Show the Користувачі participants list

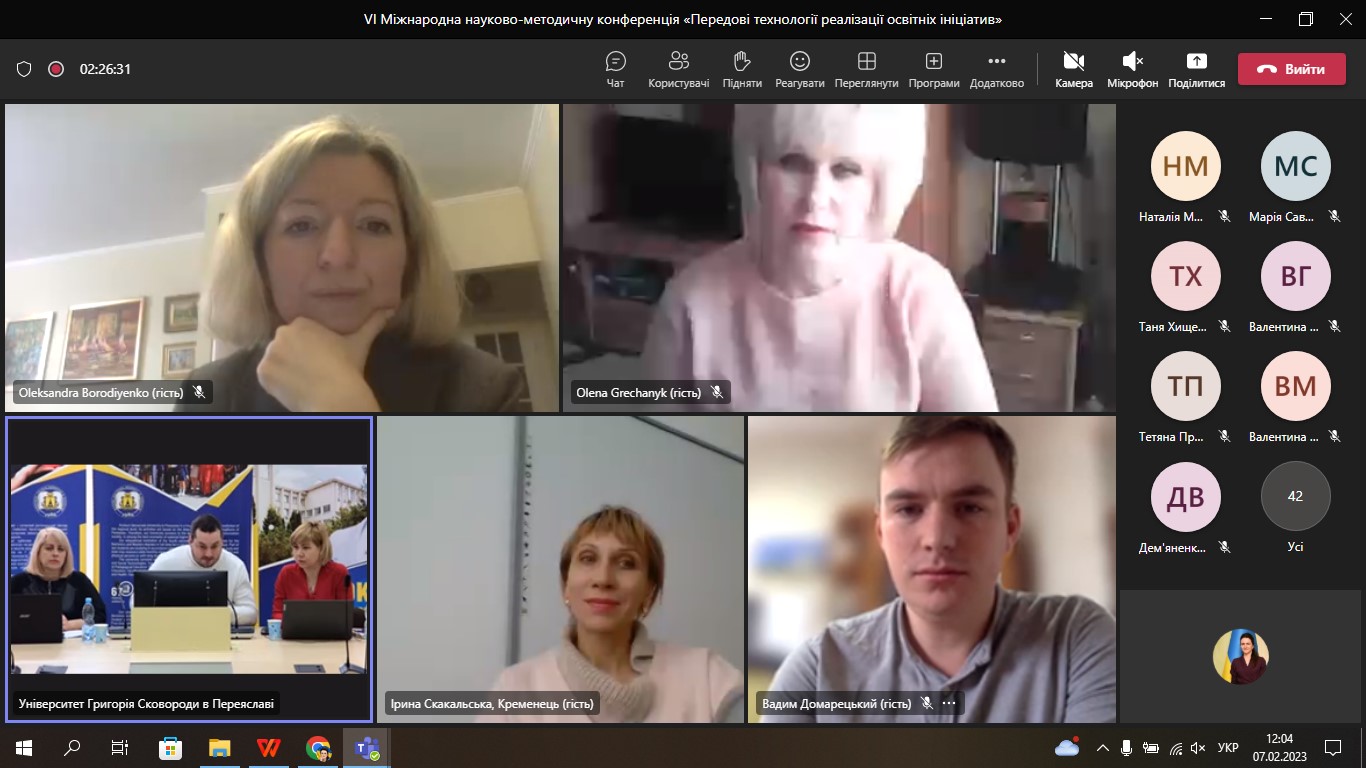coord(679,70)
